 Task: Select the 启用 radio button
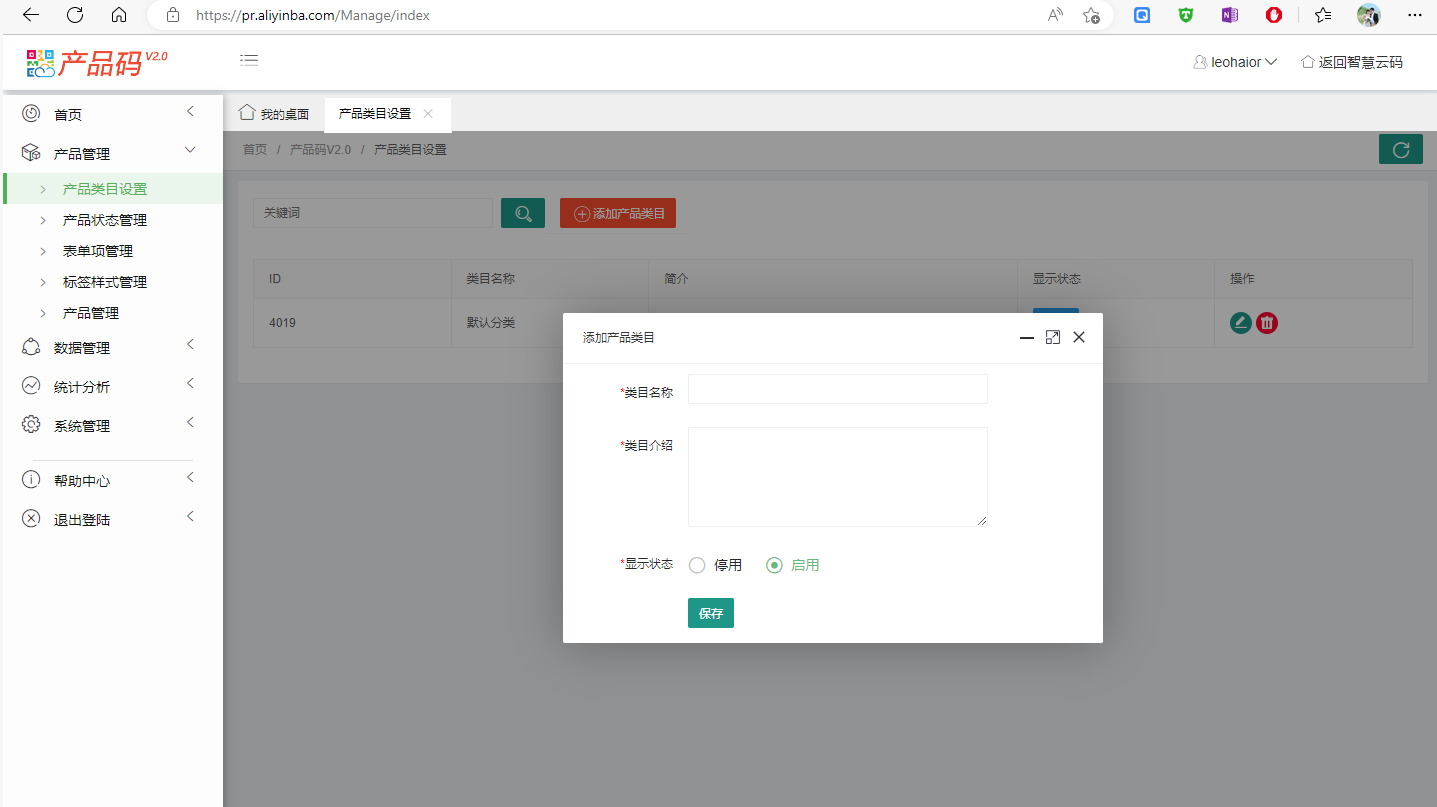coord(774,565)
